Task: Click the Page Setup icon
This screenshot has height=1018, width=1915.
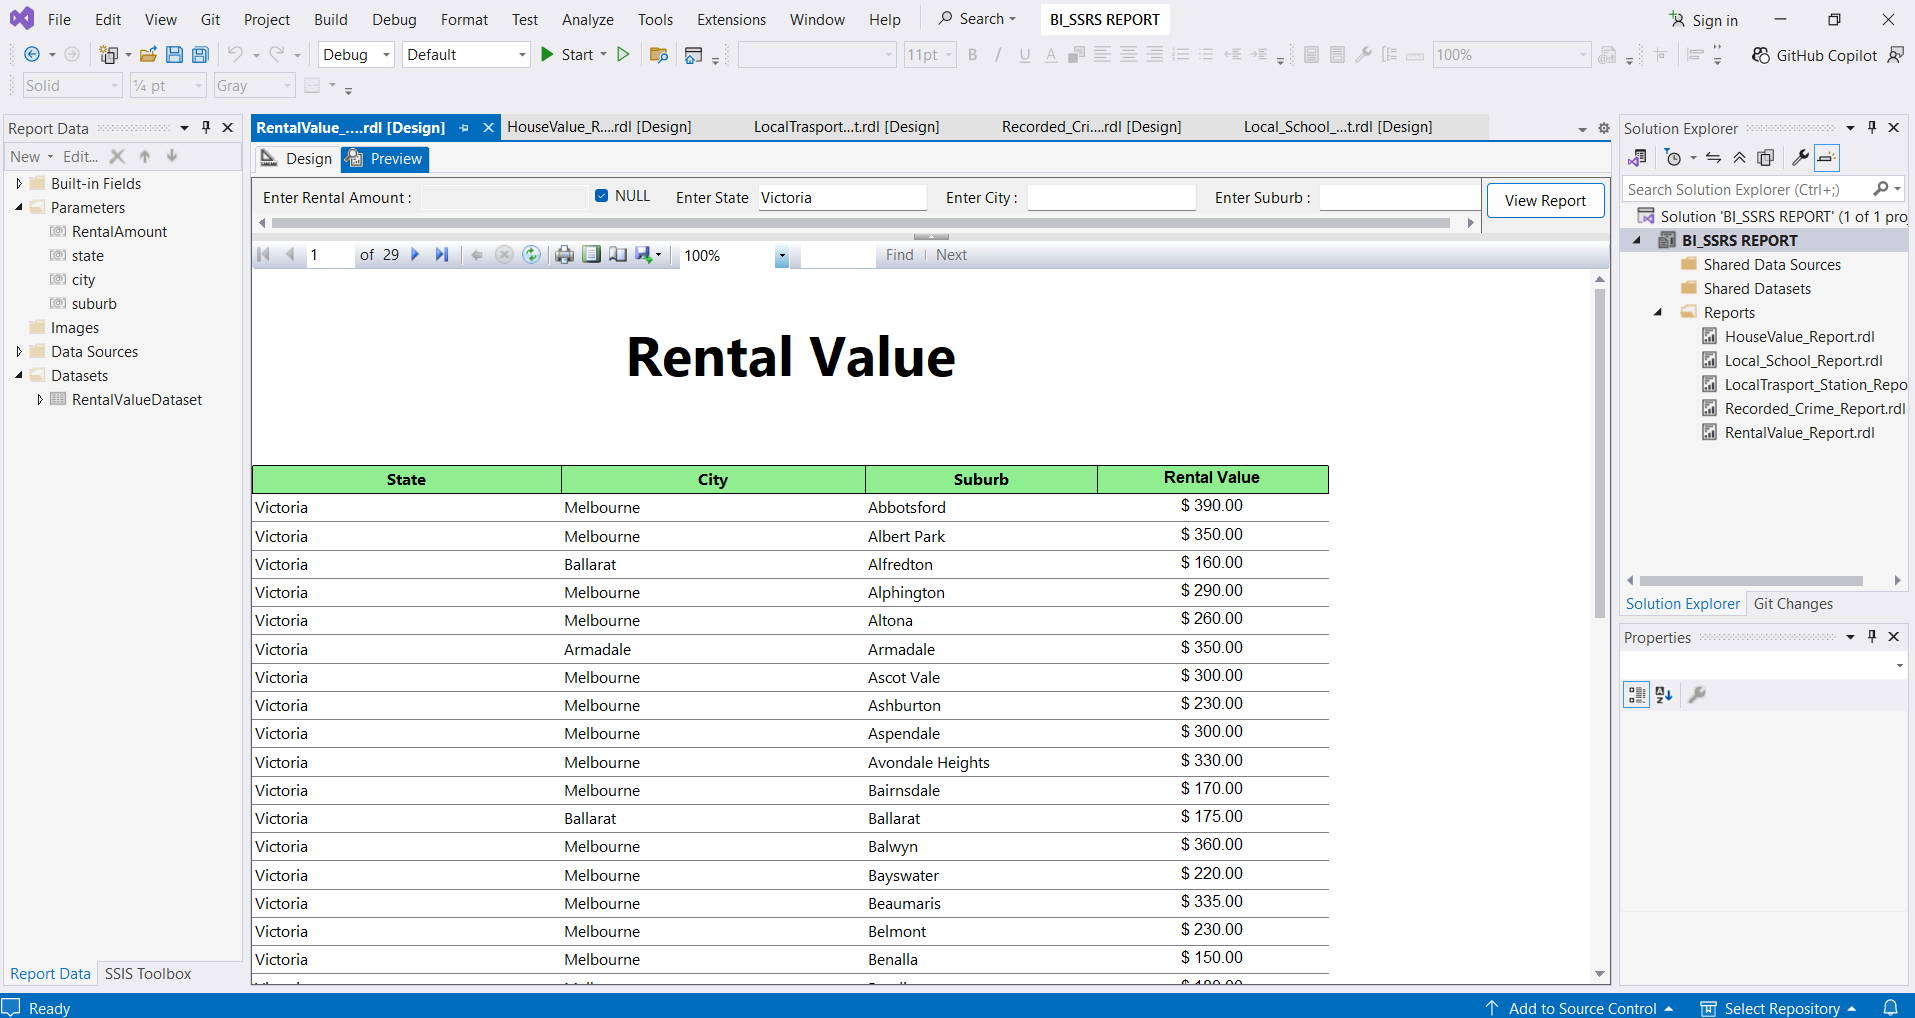Action: 618,255
